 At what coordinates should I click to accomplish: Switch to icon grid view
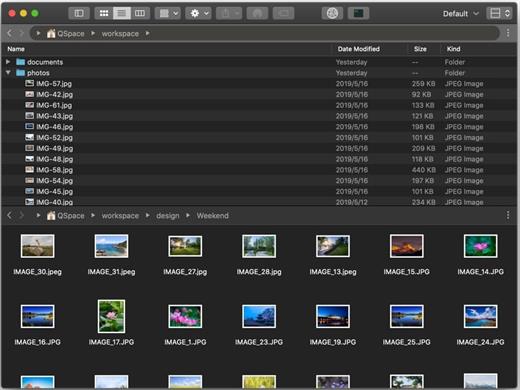tap(104, 13)
